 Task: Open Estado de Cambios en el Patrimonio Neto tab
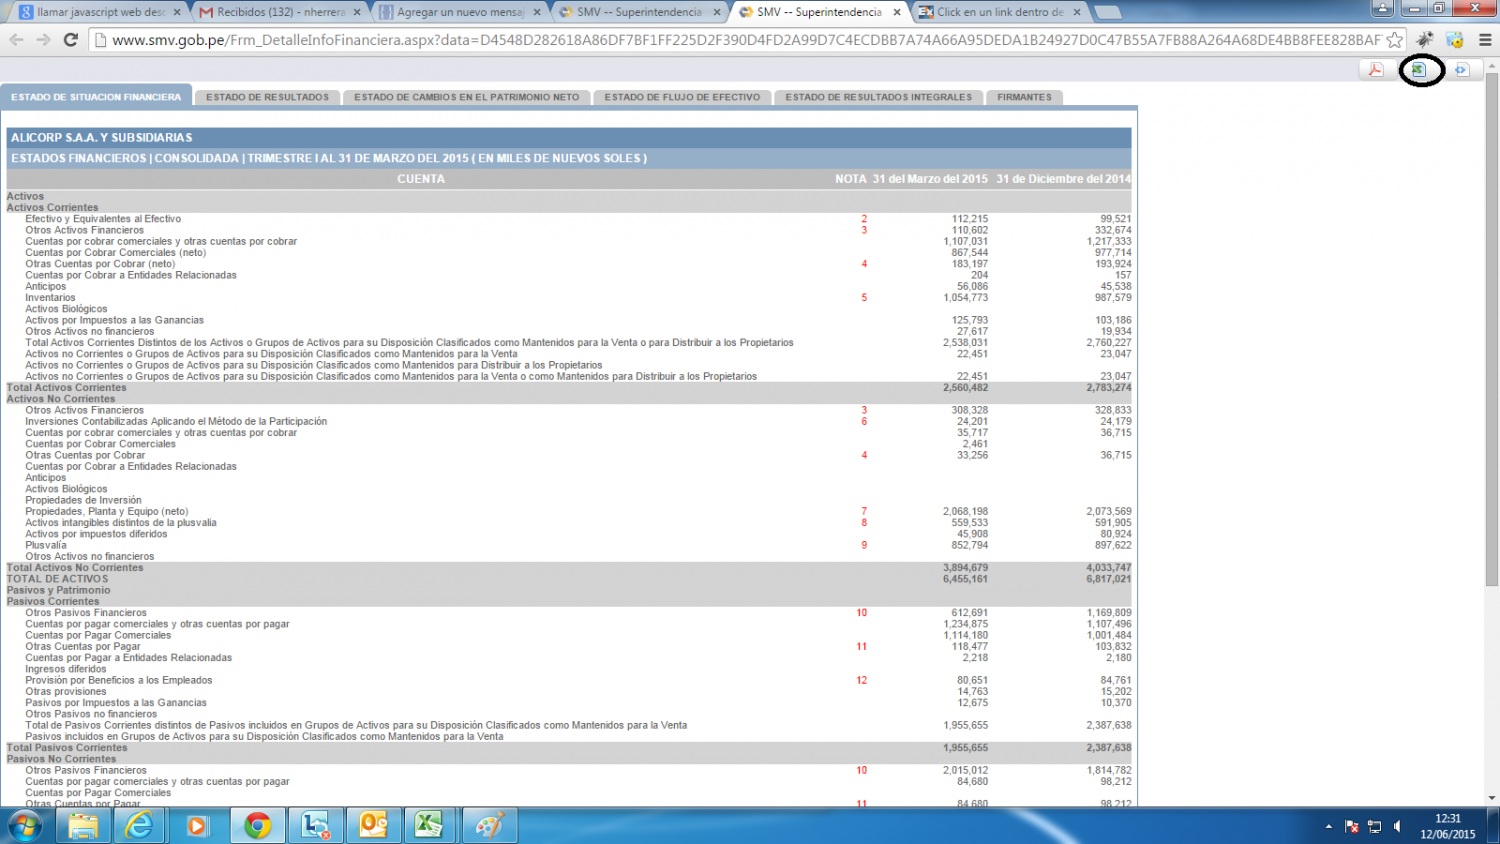(x=466, y=97)
